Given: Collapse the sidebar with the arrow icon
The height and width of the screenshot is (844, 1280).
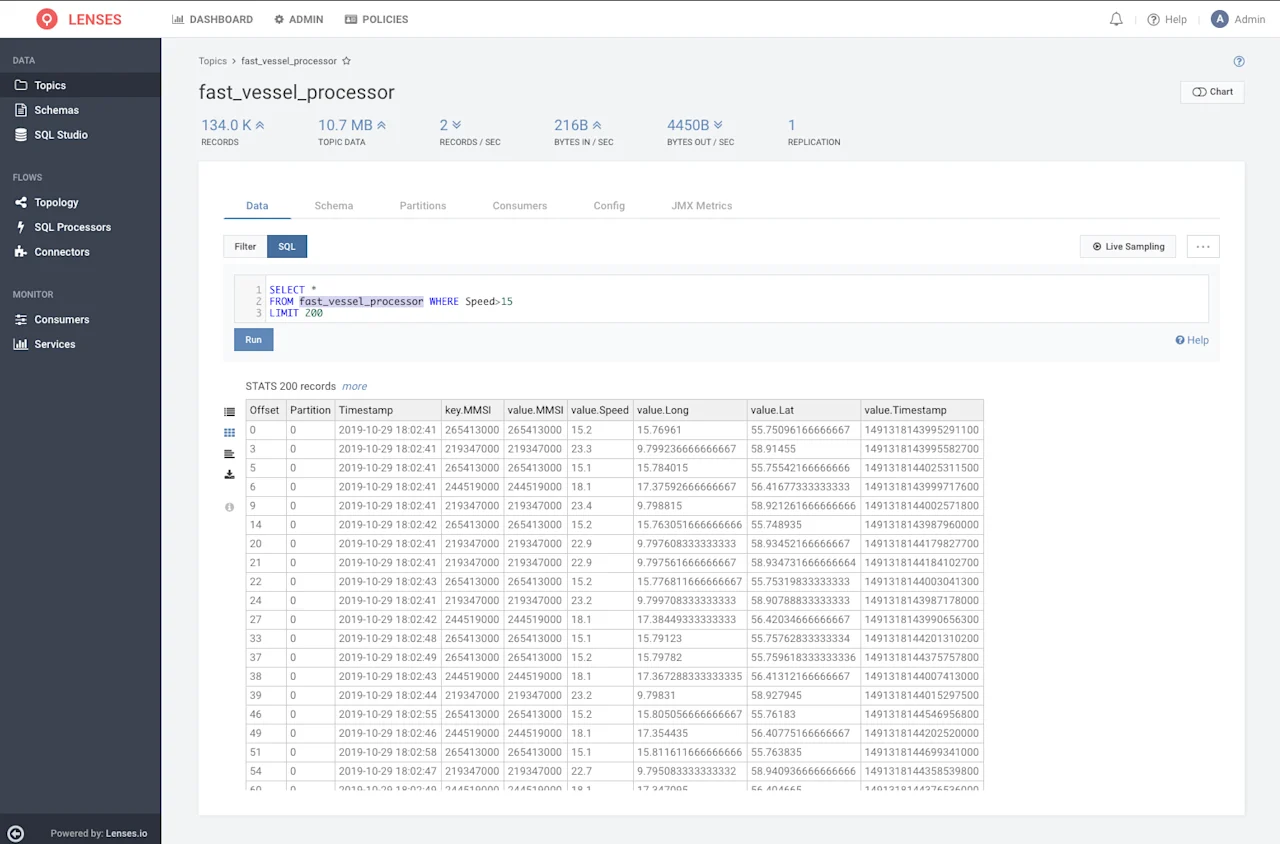Looking at the screenshot, I should tap(15, 833).
